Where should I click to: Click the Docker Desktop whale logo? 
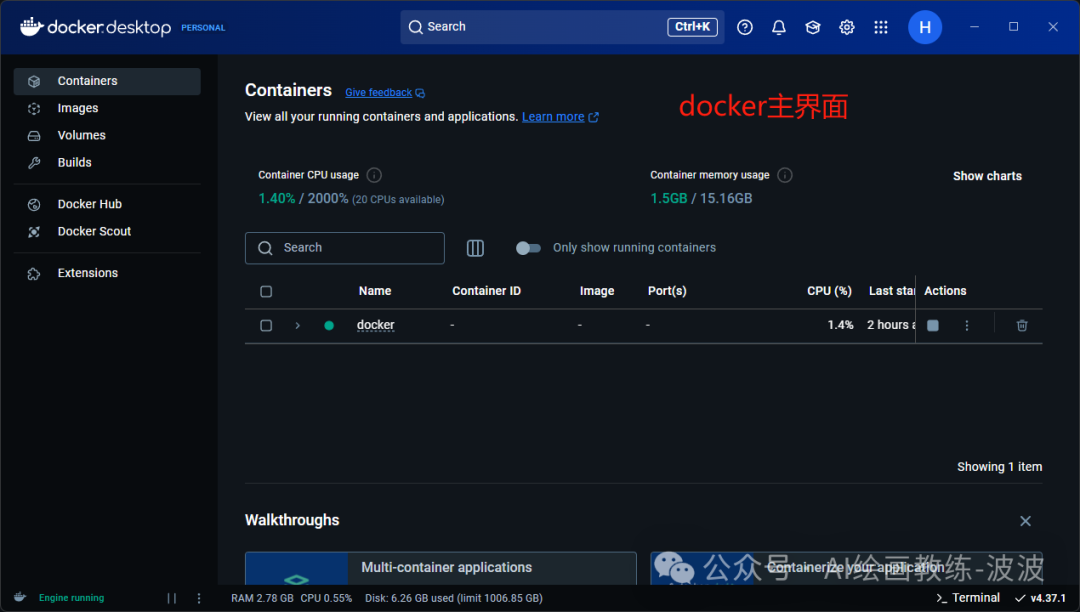[31, 27]
